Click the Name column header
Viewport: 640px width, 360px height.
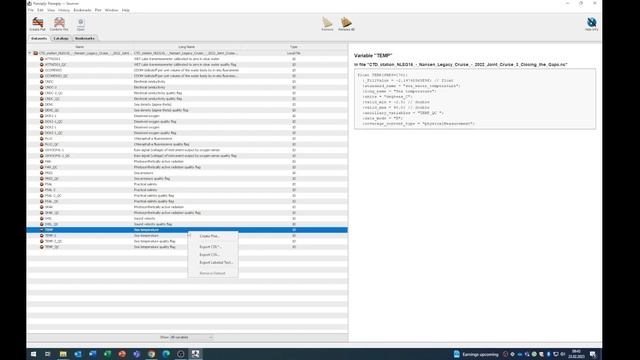pos(80,47)
